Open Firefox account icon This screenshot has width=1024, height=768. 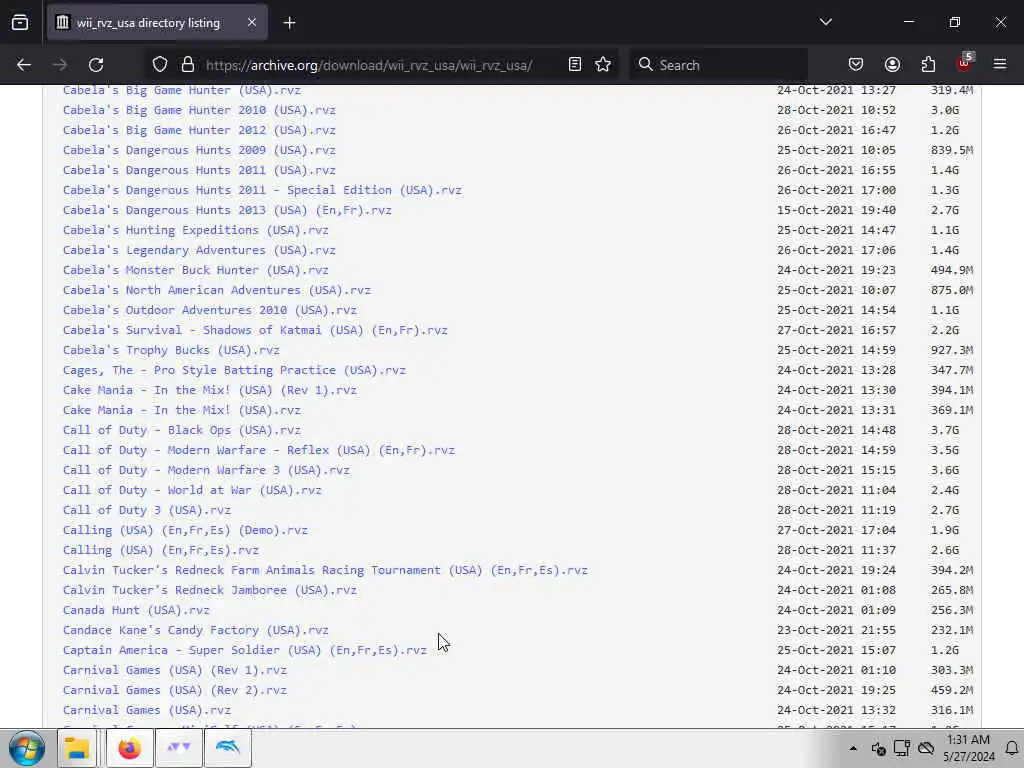[892, 65]
